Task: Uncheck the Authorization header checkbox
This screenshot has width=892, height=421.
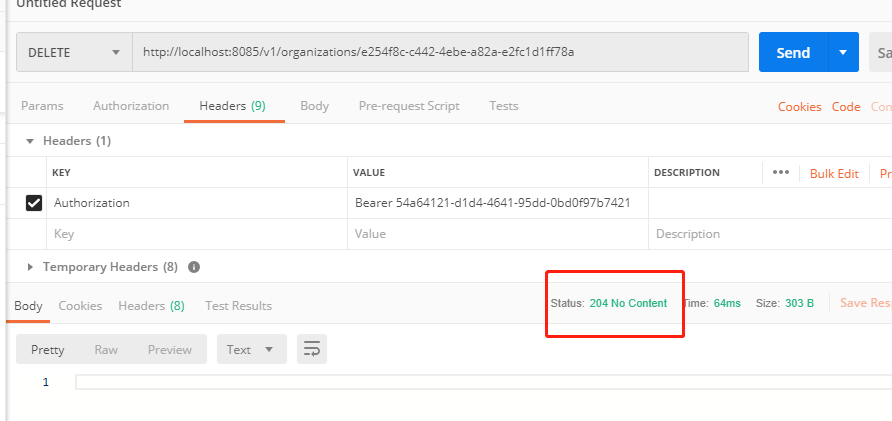Action: pyautogui.click(x=34, y=203)
